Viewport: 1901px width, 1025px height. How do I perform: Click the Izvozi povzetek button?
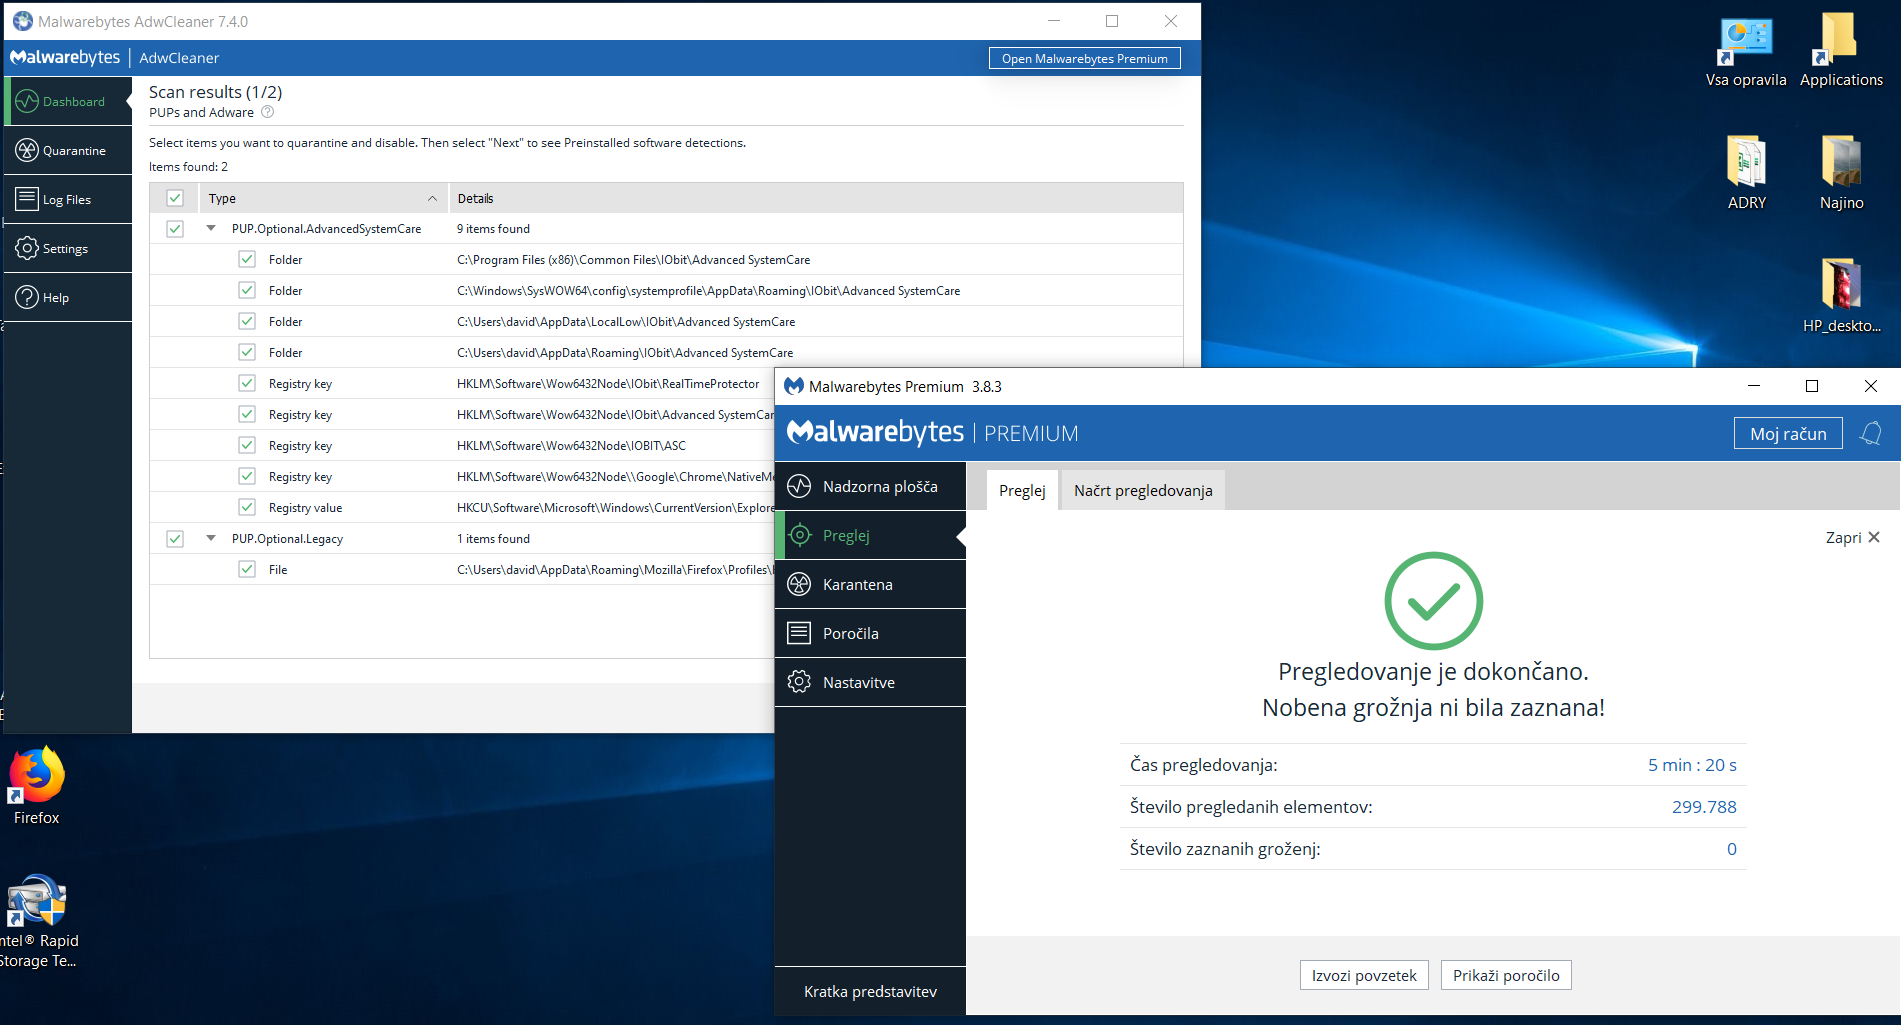point(1363,974)
